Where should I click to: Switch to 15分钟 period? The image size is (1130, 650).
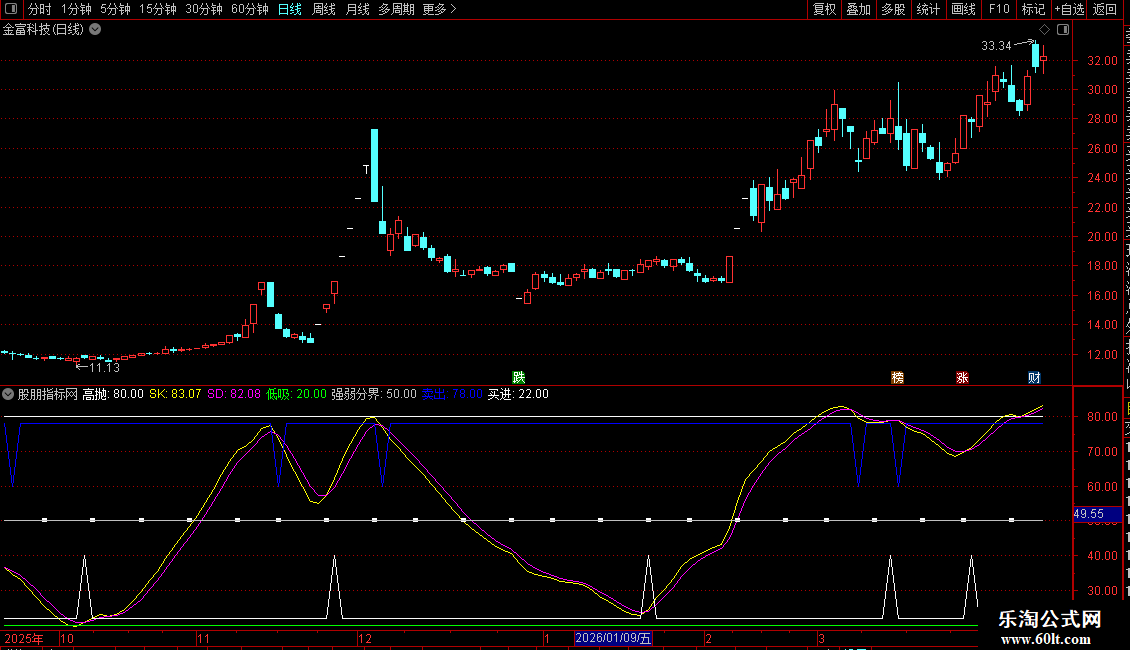[x=158, y=9]
